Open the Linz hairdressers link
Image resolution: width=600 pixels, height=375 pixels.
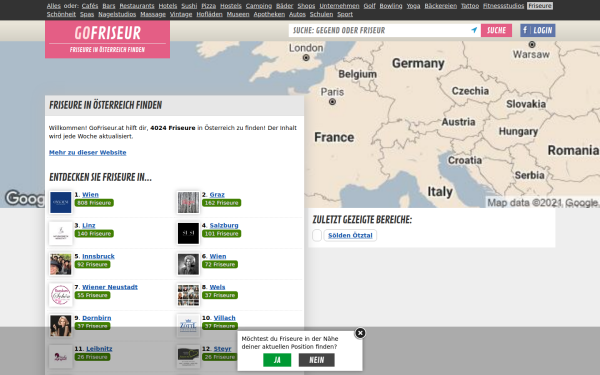(x=89, y=225)
